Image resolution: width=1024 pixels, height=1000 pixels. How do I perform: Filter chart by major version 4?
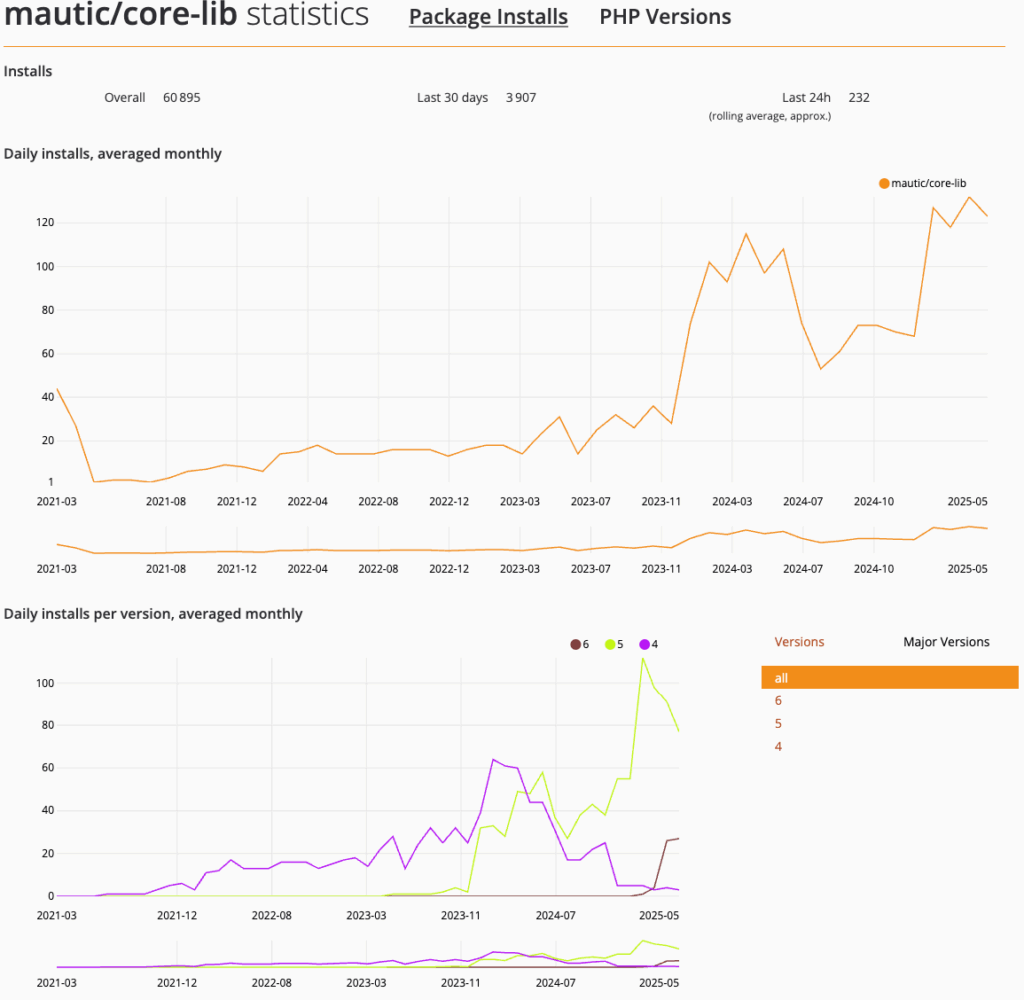click(x=778, y=746)
